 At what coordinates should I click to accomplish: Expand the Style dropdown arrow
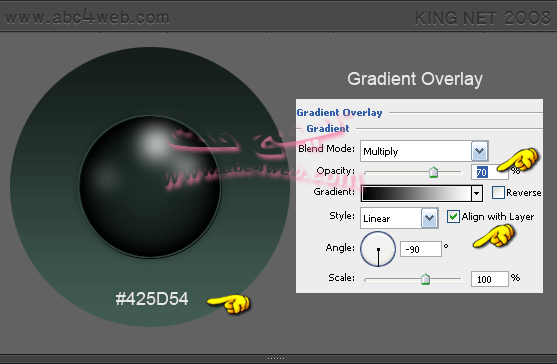click(429, 218)
